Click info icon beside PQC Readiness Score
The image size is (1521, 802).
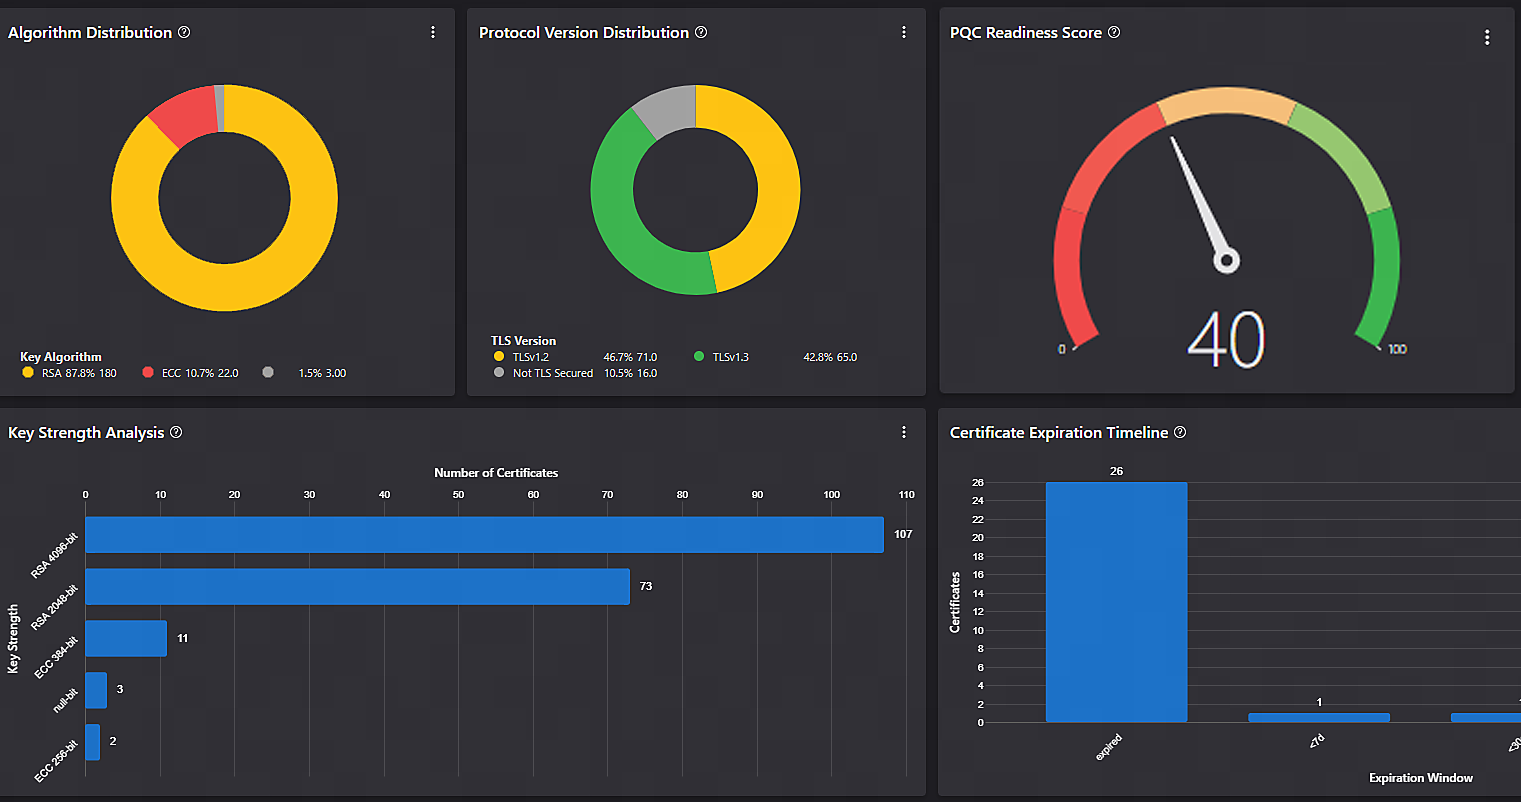click(1114, 32)
